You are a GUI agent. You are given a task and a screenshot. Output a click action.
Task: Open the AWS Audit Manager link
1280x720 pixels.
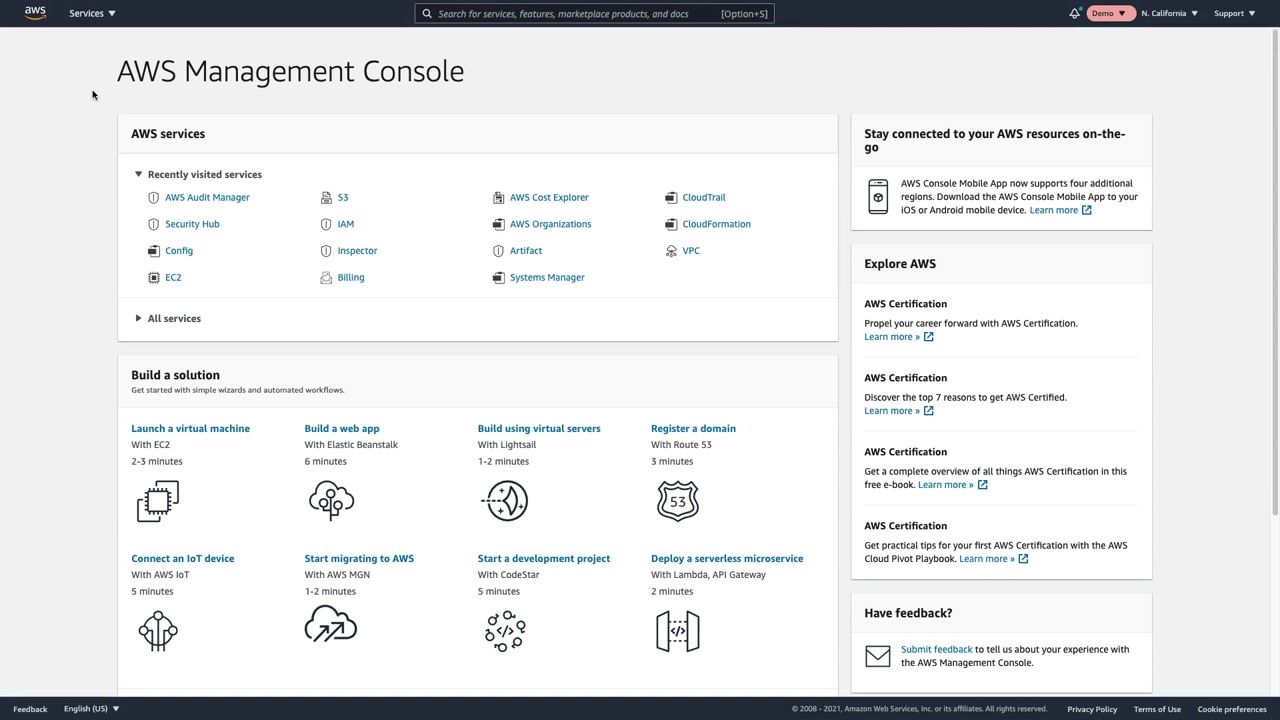(207, 198)
